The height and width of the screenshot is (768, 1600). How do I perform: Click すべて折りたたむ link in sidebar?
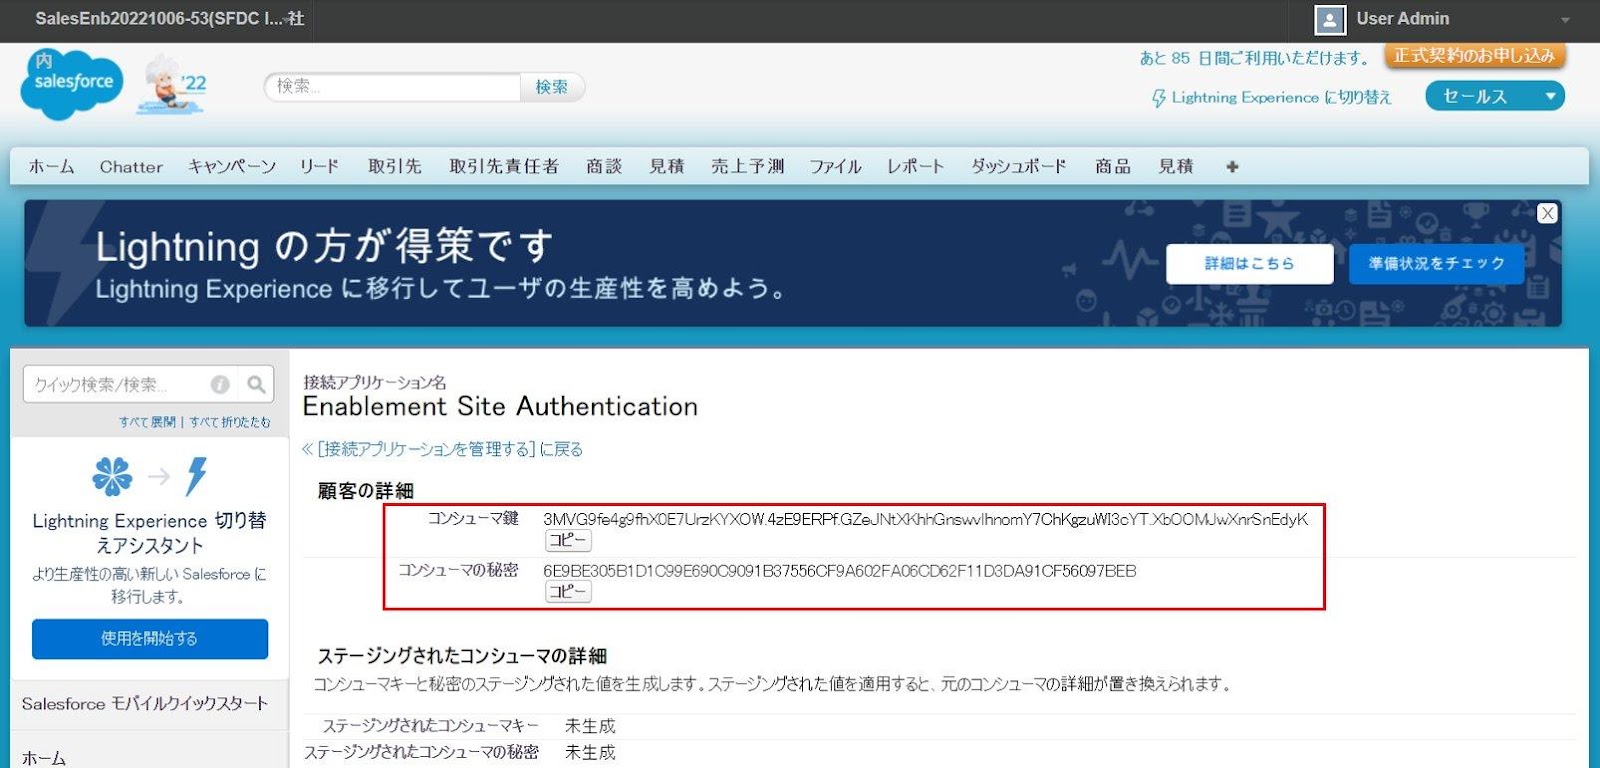(230, 422)
